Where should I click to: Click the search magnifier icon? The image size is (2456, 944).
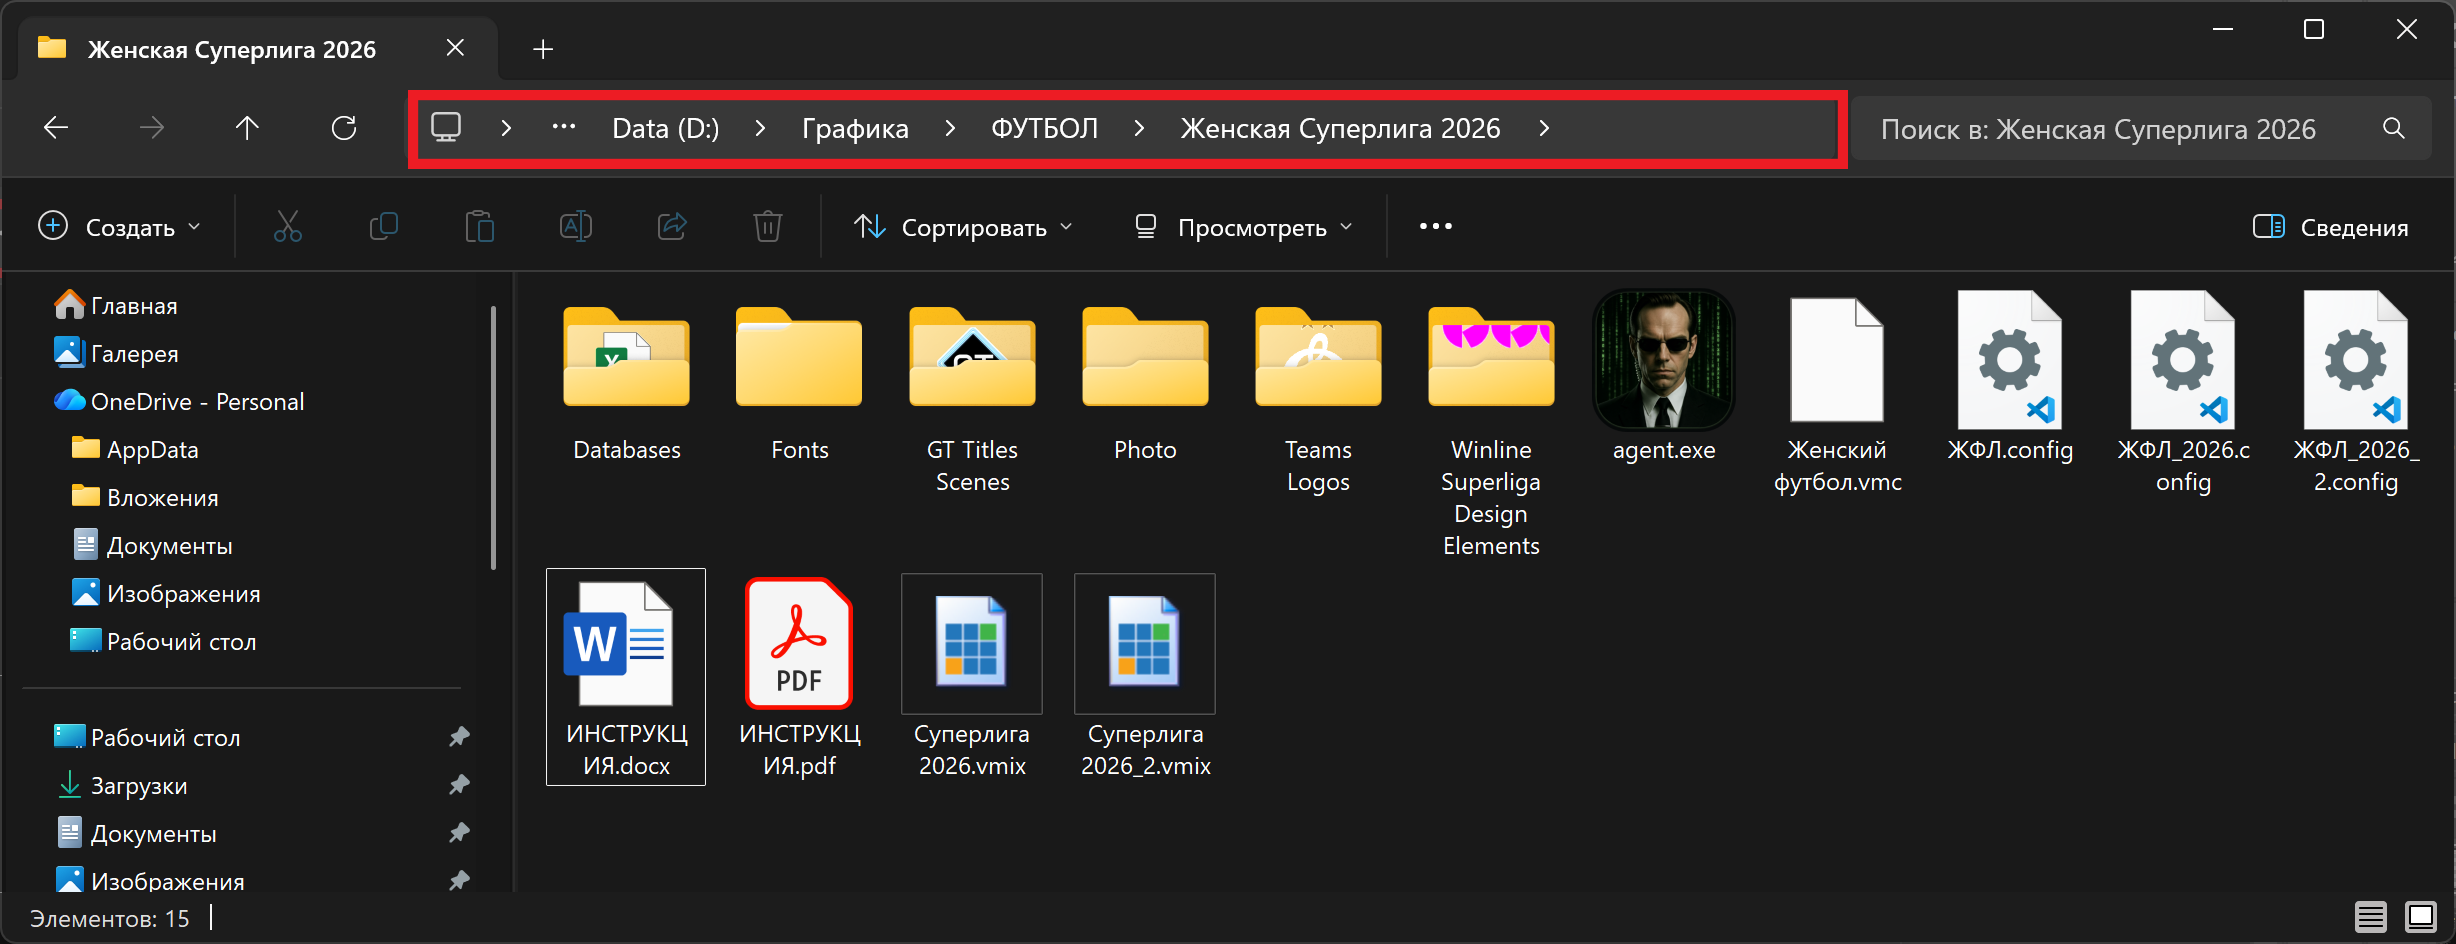[2394, 128]
